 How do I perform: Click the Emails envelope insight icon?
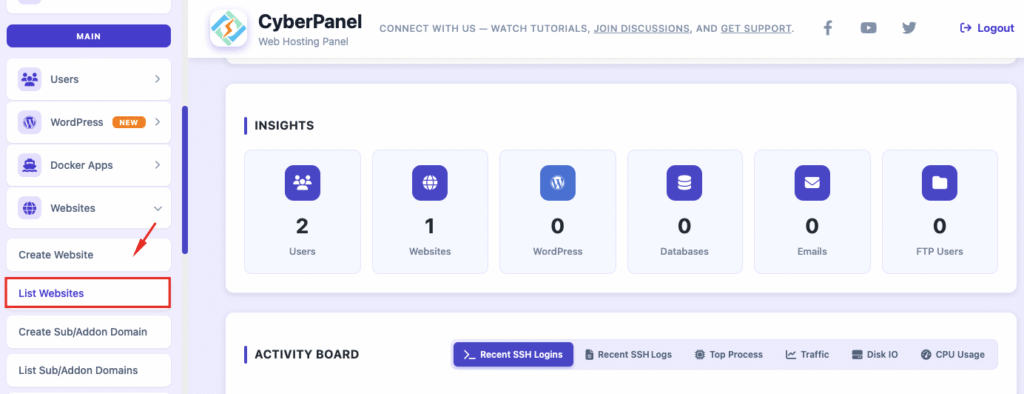(812, 182)
